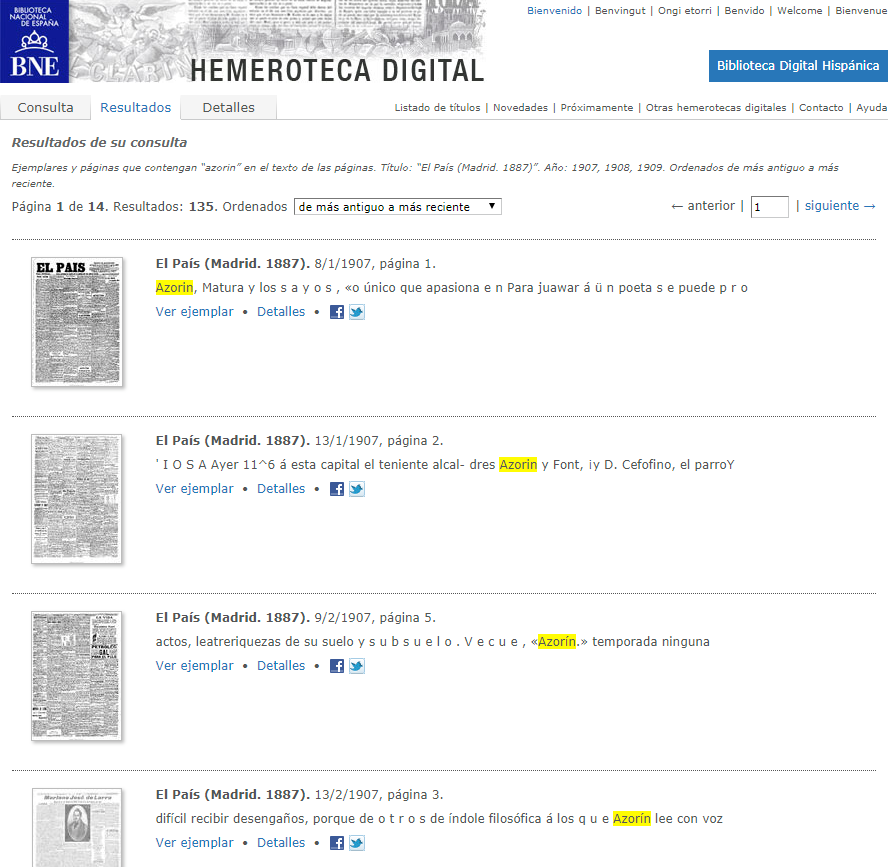This screenshot has width=888, height=867.
Task: Switch to the Detalles tab
Action: [229, 108]
